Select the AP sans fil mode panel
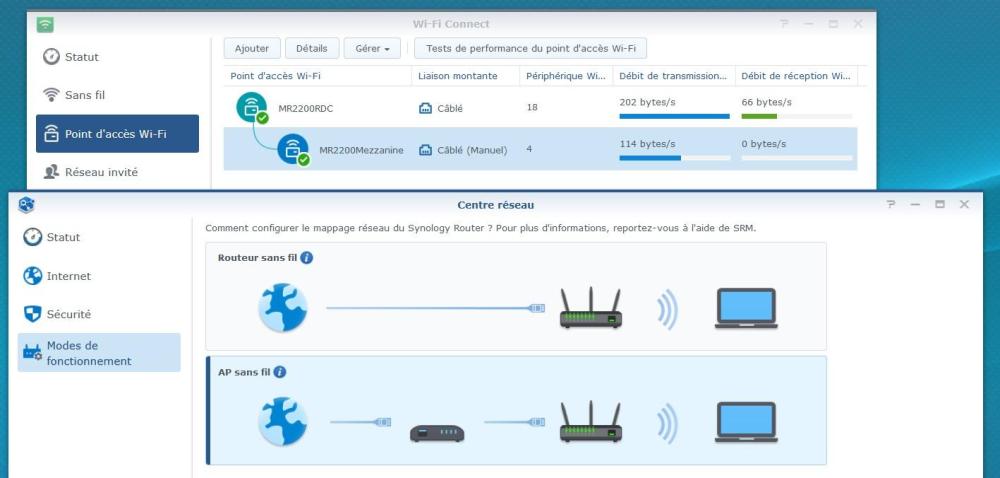The height and width of the screenshot is (478, 1000). point(516,410)
